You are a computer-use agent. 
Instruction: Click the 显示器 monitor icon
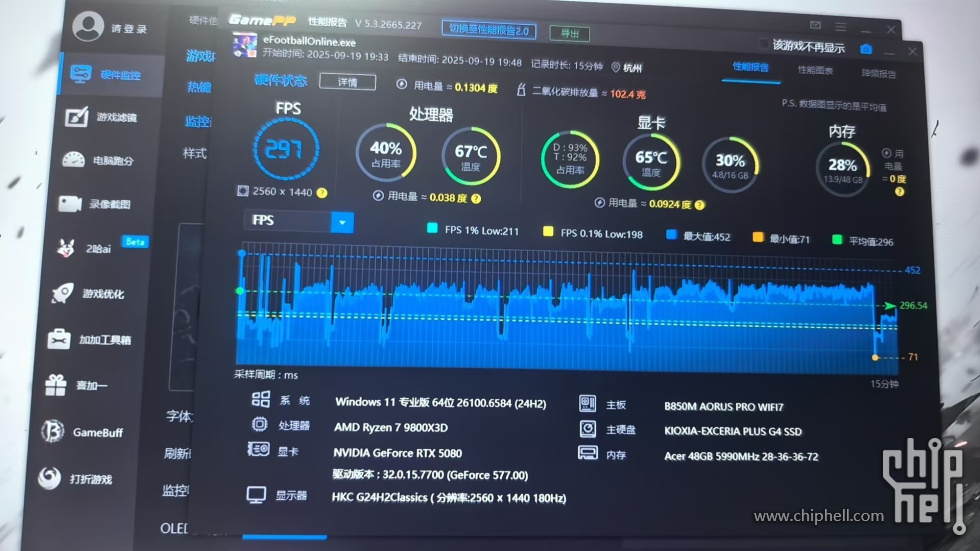click(x=256, y=495)
